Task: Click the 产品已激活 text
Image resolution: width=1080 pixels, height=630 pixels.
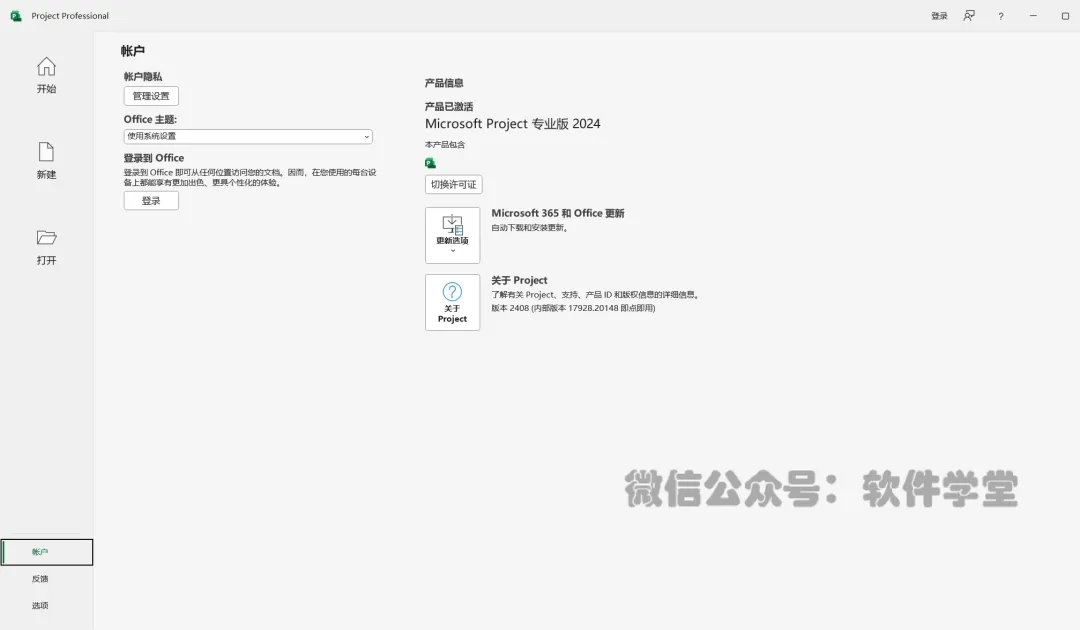Action: pos(449,107)
